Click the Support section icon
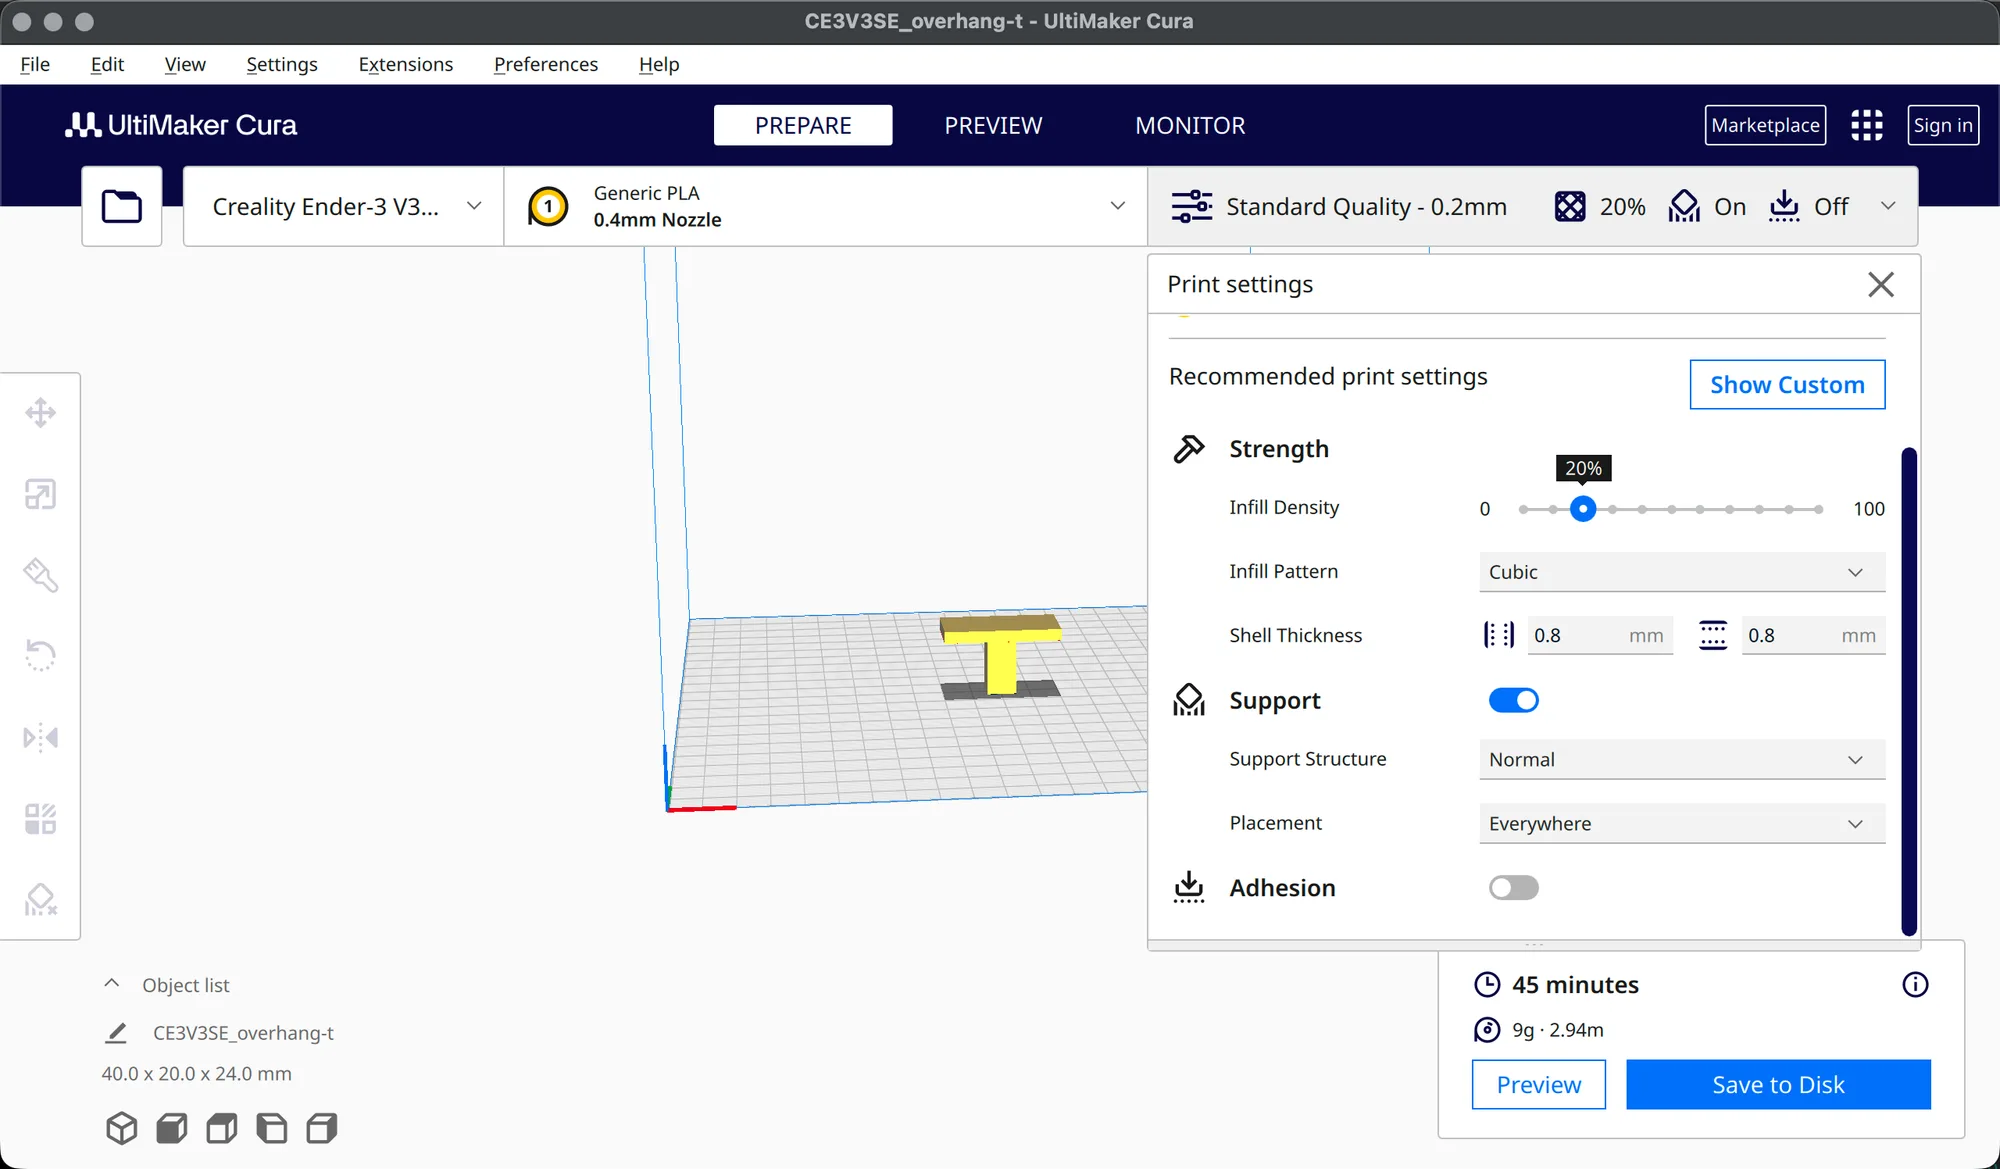2000x1169 pixels. (x=1189, y=700)
